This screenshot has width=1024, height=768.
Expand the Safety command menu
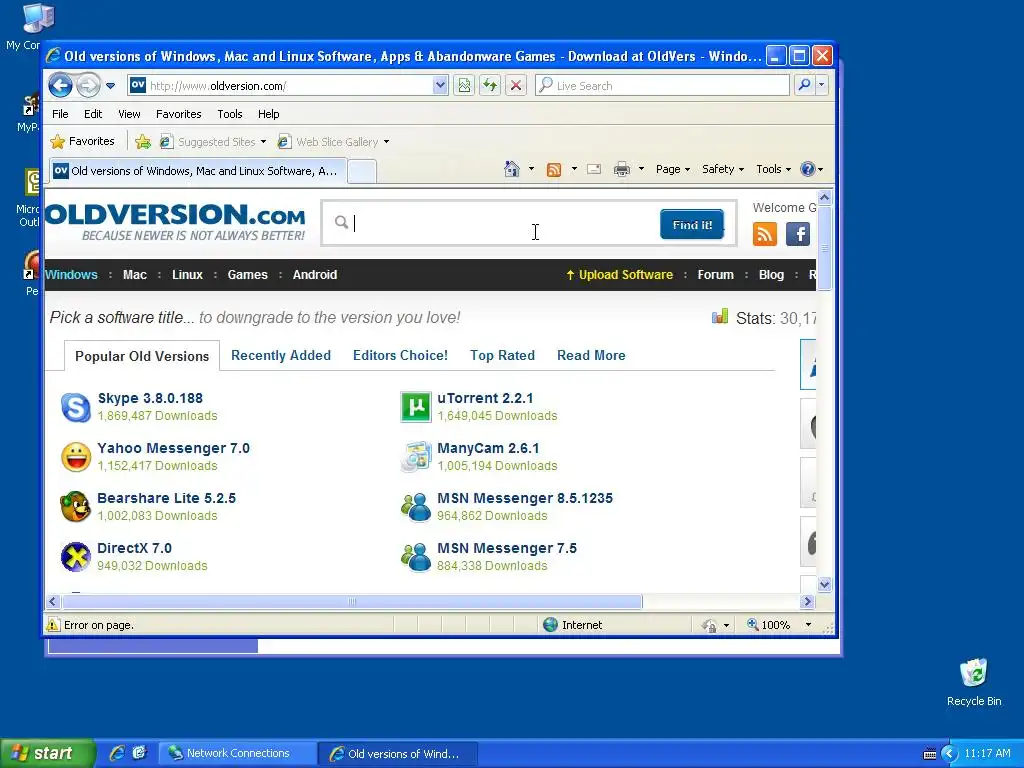(722, 169)
